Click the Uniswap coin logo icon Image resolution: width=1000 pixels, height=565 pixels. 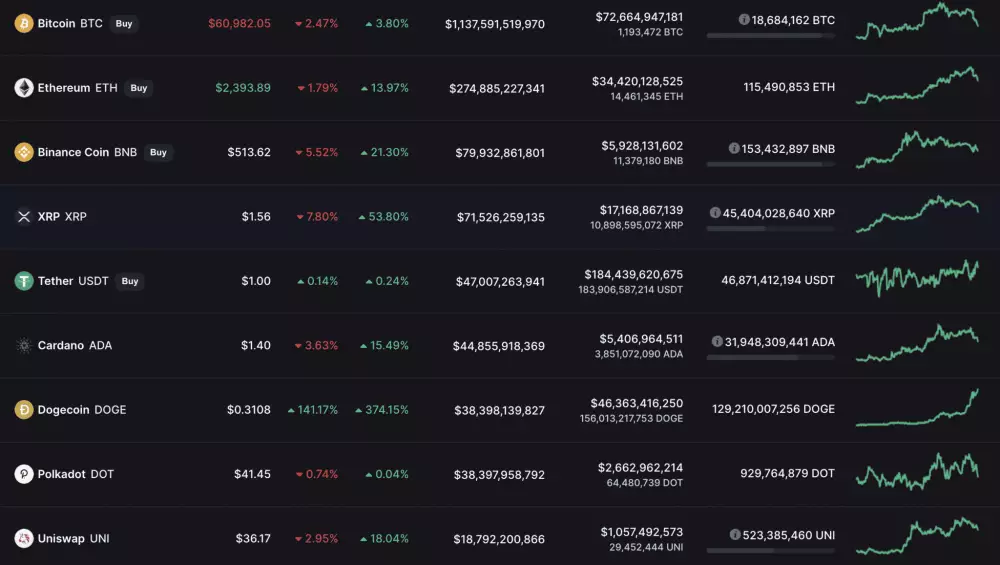(24, 538)
